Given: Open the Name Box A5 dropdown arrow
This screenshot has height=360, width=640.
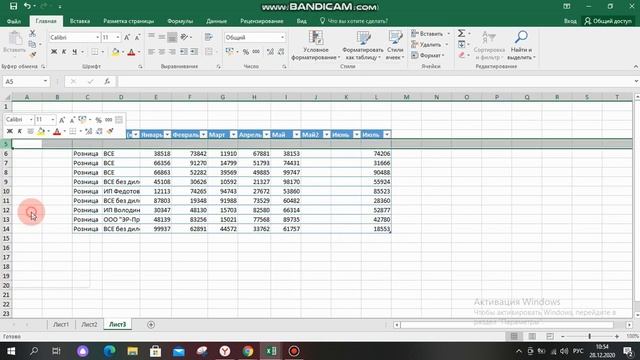Looking at the screenshot, I should tap(45, 82).
